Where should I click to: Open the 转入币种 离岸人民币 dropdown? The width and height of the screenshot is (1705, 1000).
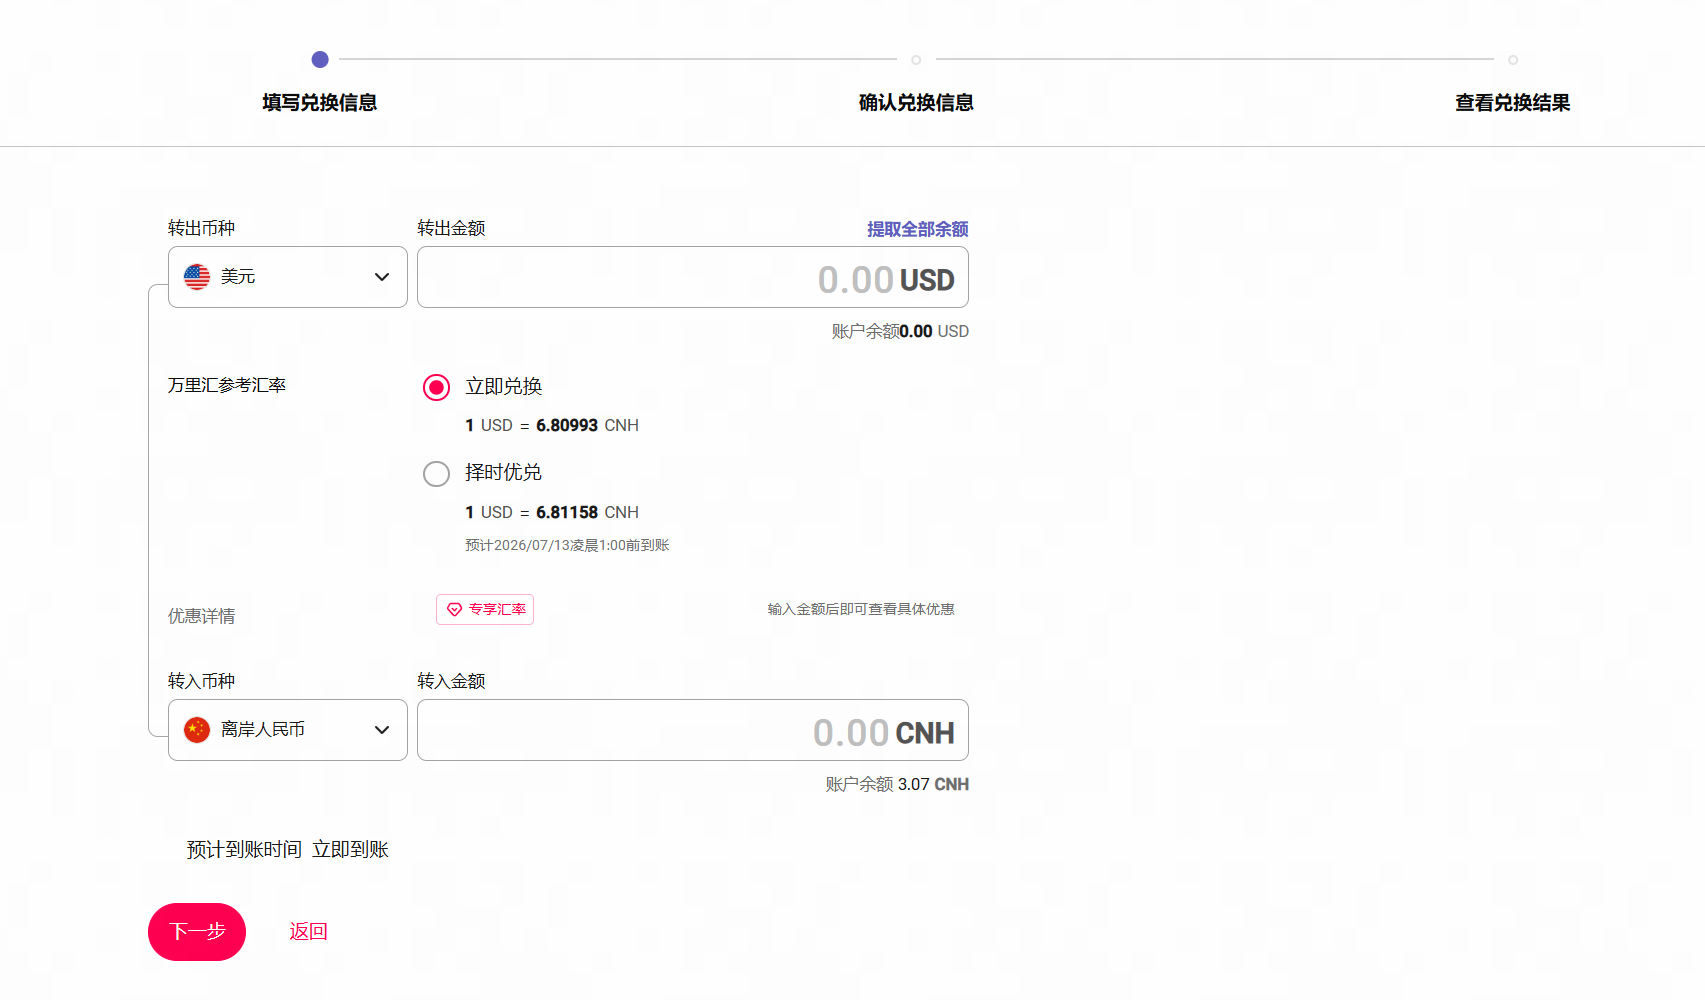coord(288,730)
